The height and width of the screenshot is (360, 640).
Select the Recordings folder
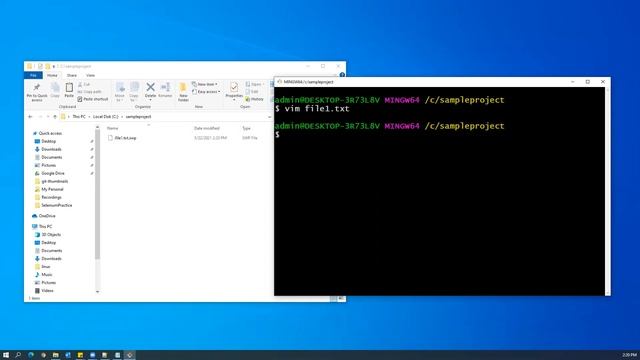(x=51, y=198)
